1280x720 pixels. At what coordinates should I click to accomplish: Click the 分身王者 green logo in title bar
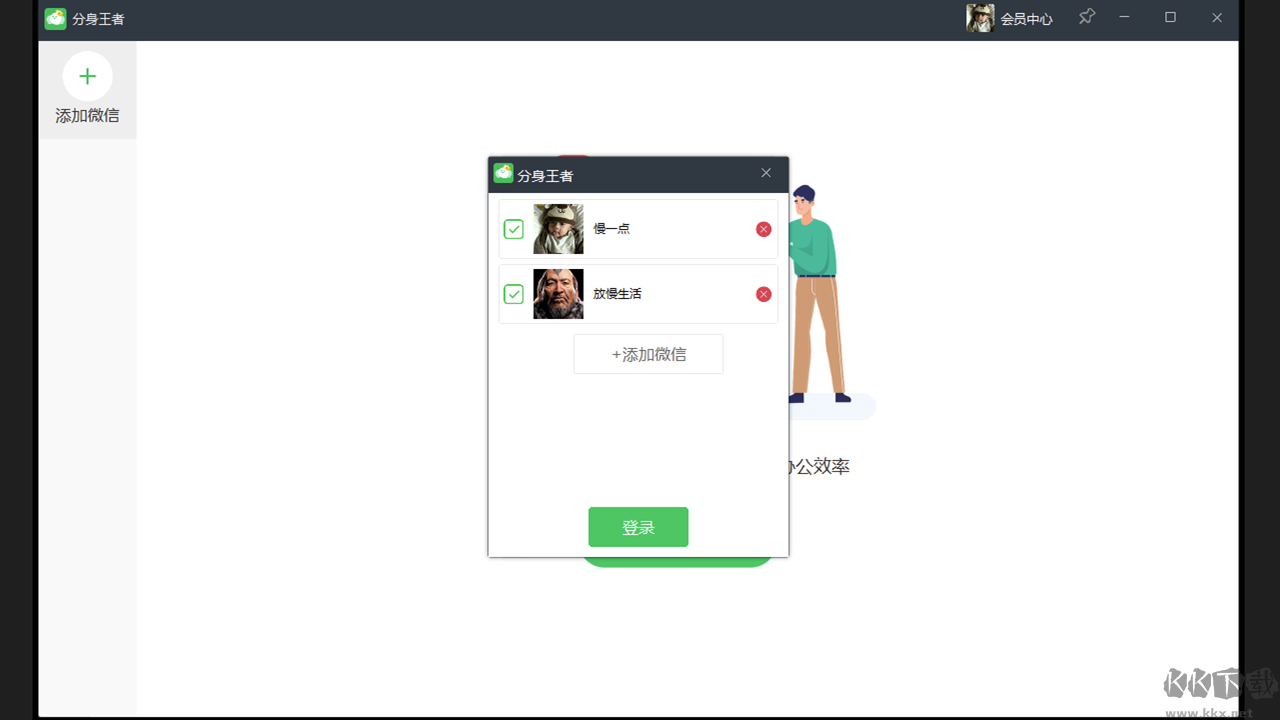55,18
